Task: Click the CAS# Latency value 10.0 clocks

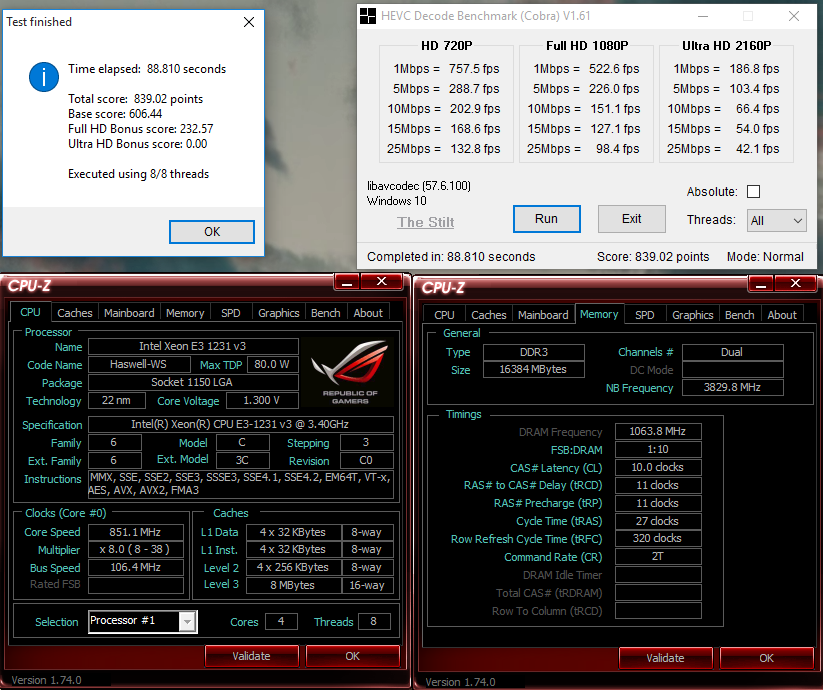Action: pyautogui.click(x=658, y=467)
